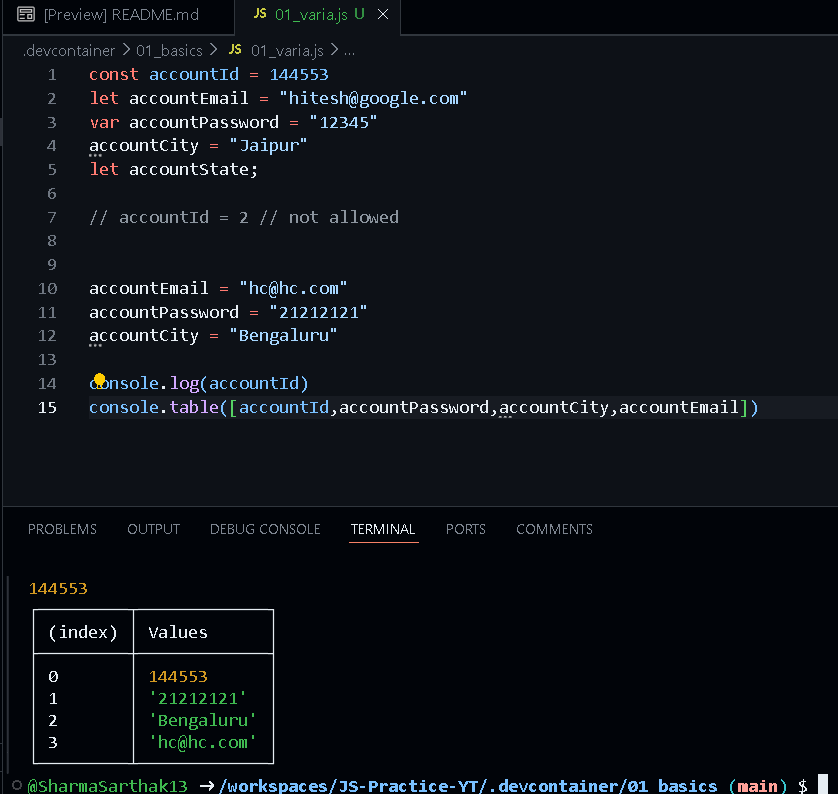Click the '(index)' table header in the terminal
The image size is (838, 794).
[83, 633]
